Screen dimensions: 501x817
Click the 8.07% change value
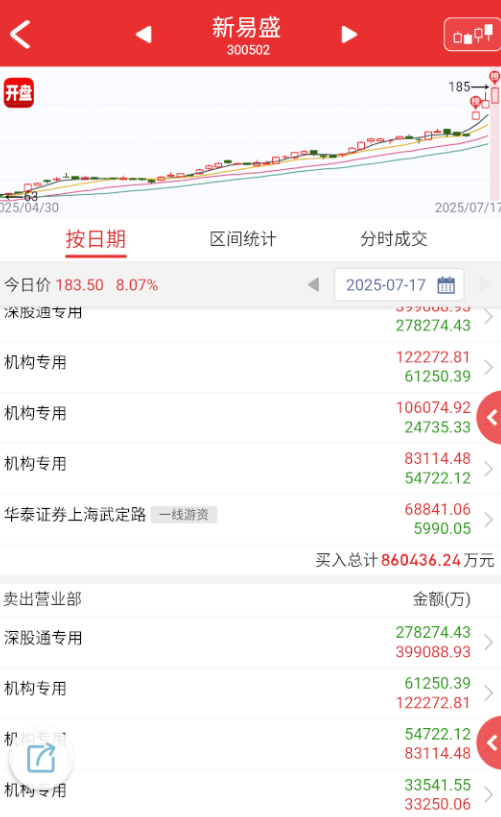pos(137,285)
